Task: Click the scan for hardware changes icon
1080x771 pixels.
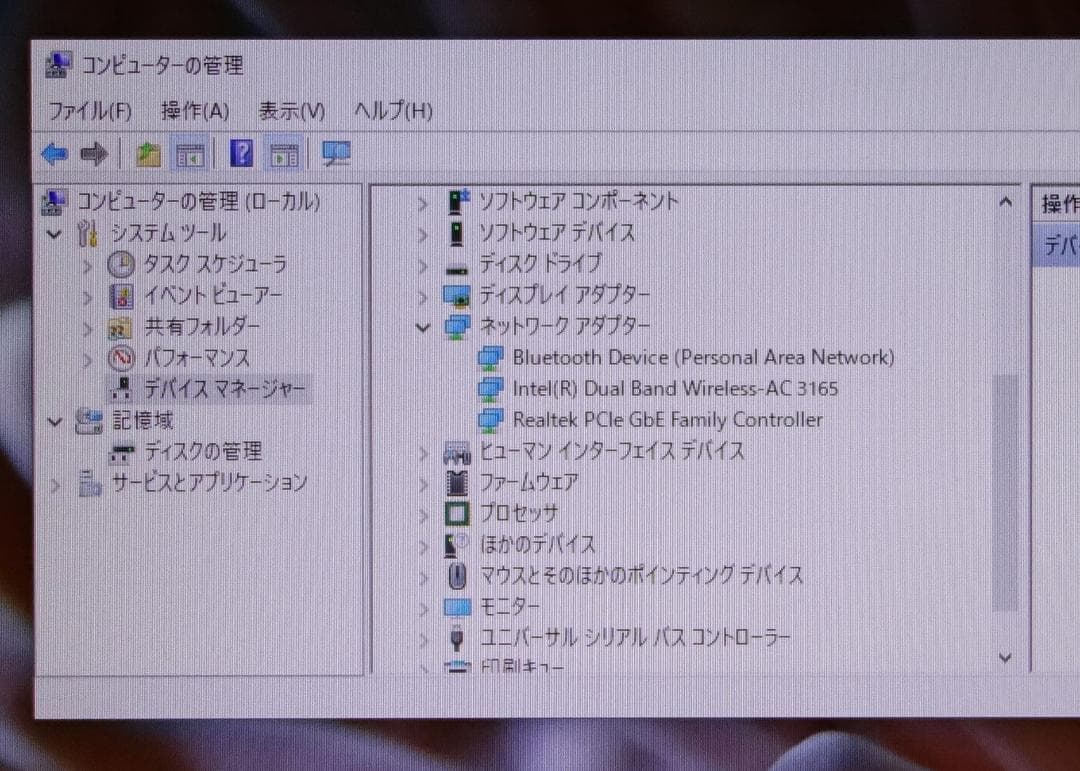Action: pyautogui.click(x=336, y=153)
